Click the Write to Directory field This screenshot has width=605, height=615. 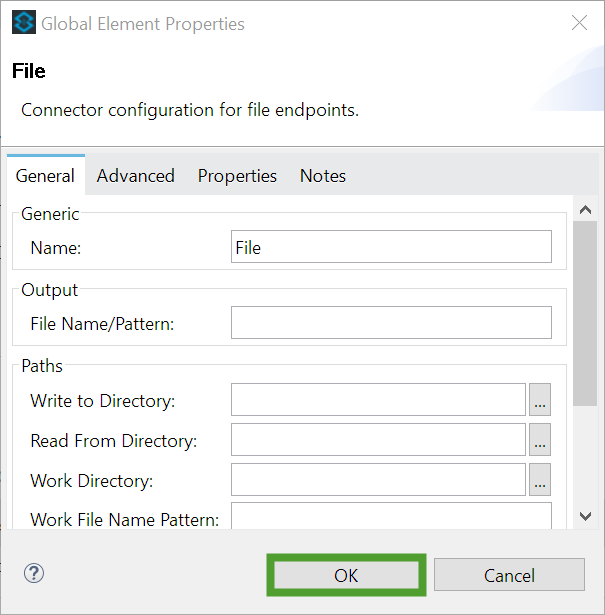tap(378, 400)
